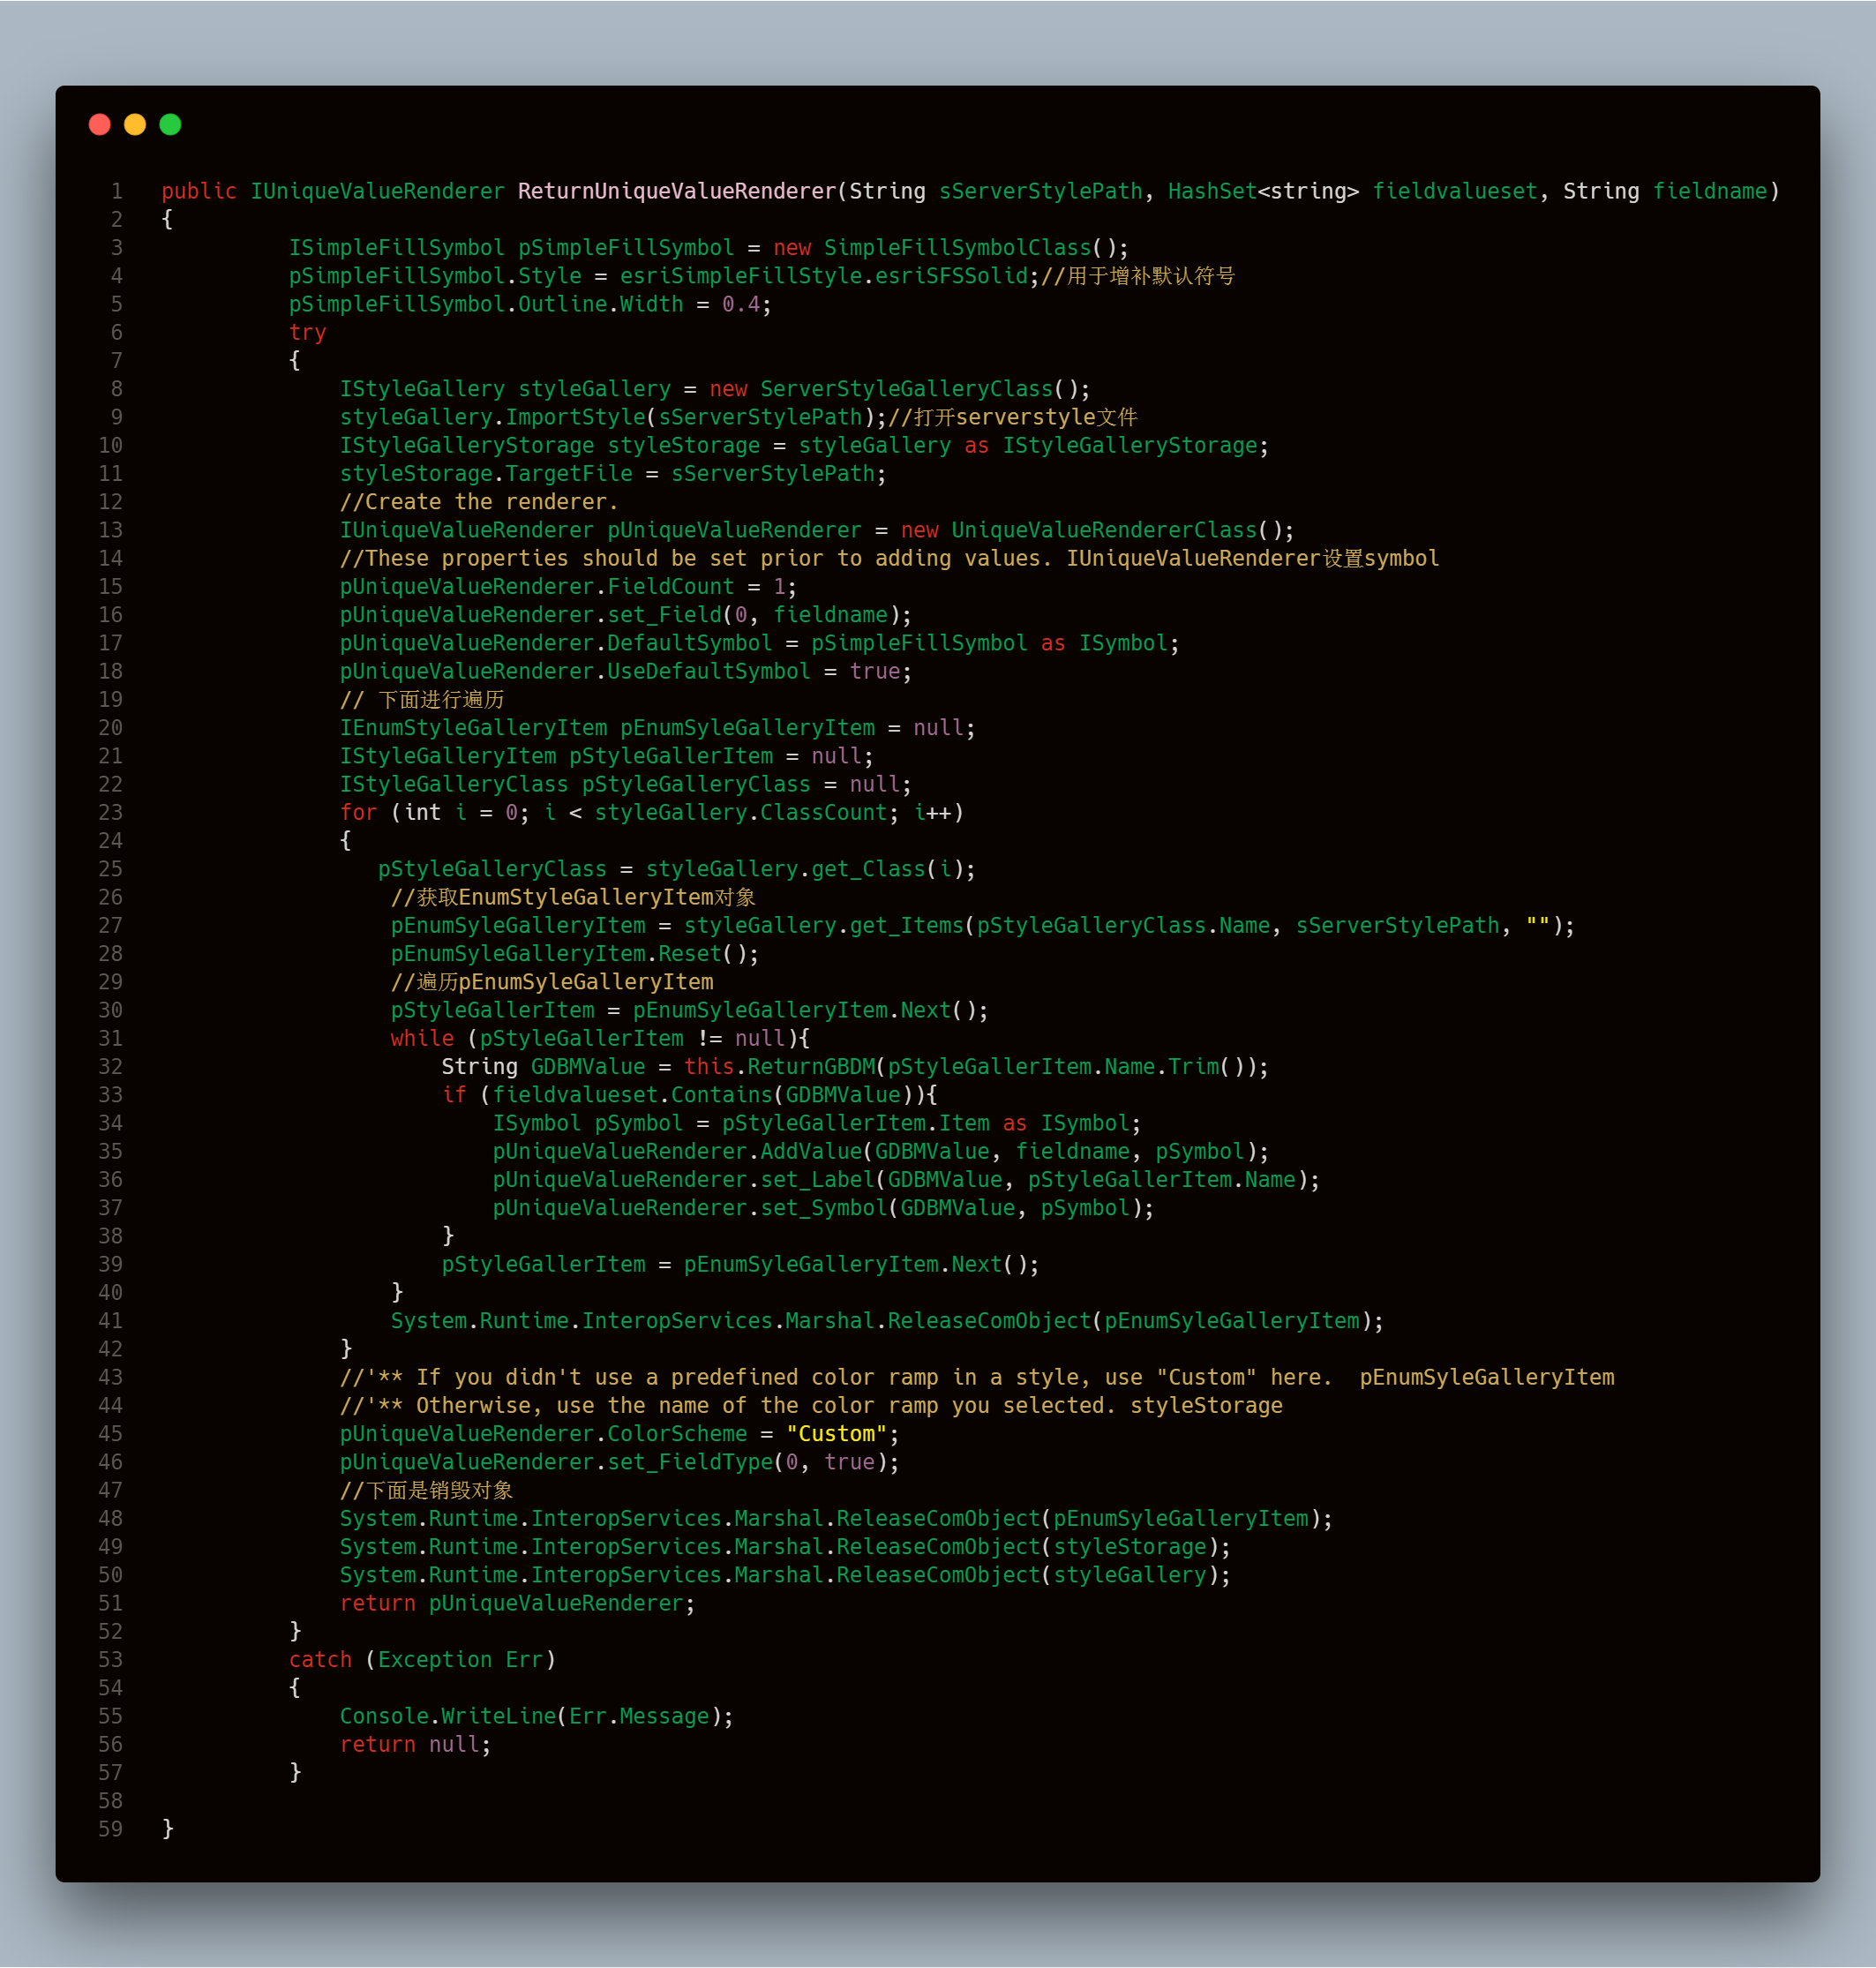Click the "//Create the renderer." comment
This screenshot has width=1876, height=1968.
pyautogui.click(x=478, y=502)
